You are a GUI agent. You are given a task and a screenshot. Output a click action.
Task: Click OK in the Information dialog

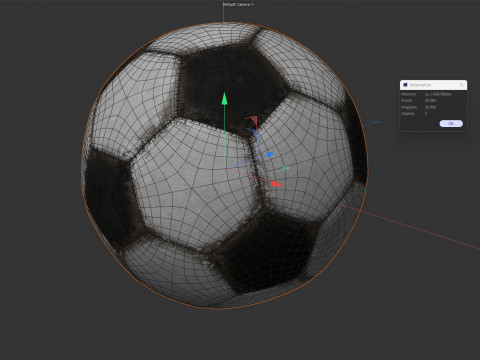(x=451, y=123)
